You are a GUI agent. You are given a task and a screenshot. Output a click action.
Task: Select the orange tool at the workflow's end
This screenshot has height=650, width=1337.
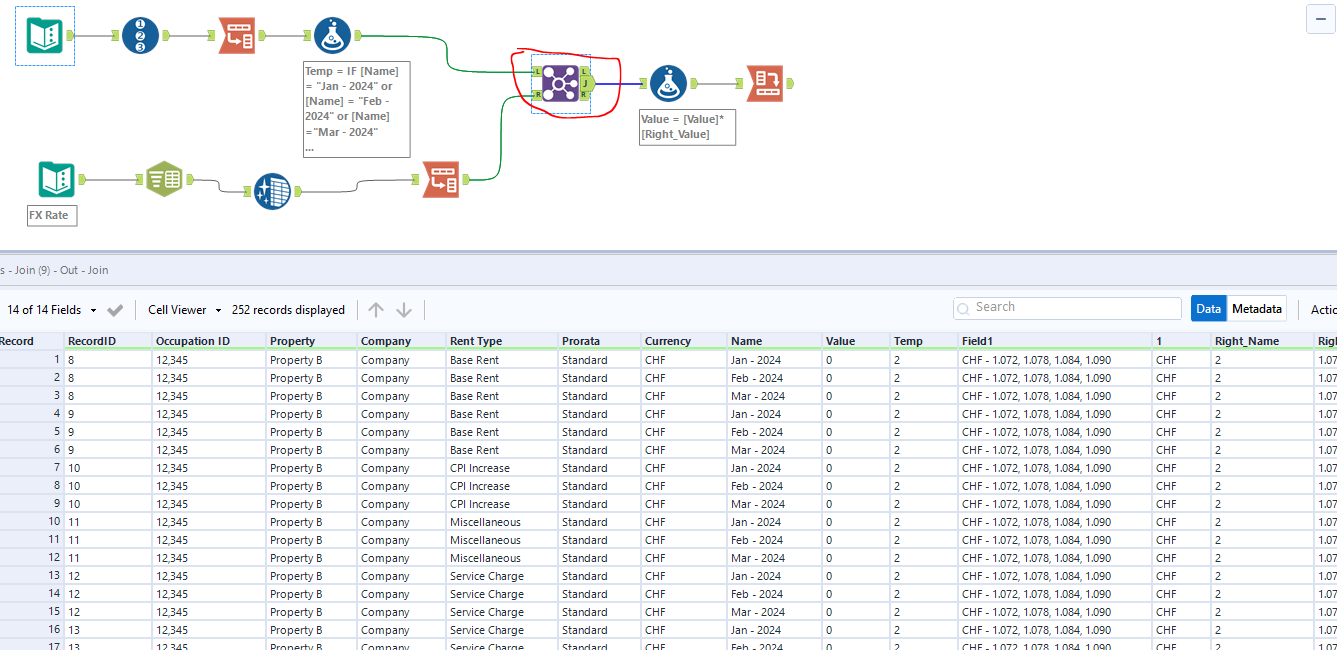(765, 83)
